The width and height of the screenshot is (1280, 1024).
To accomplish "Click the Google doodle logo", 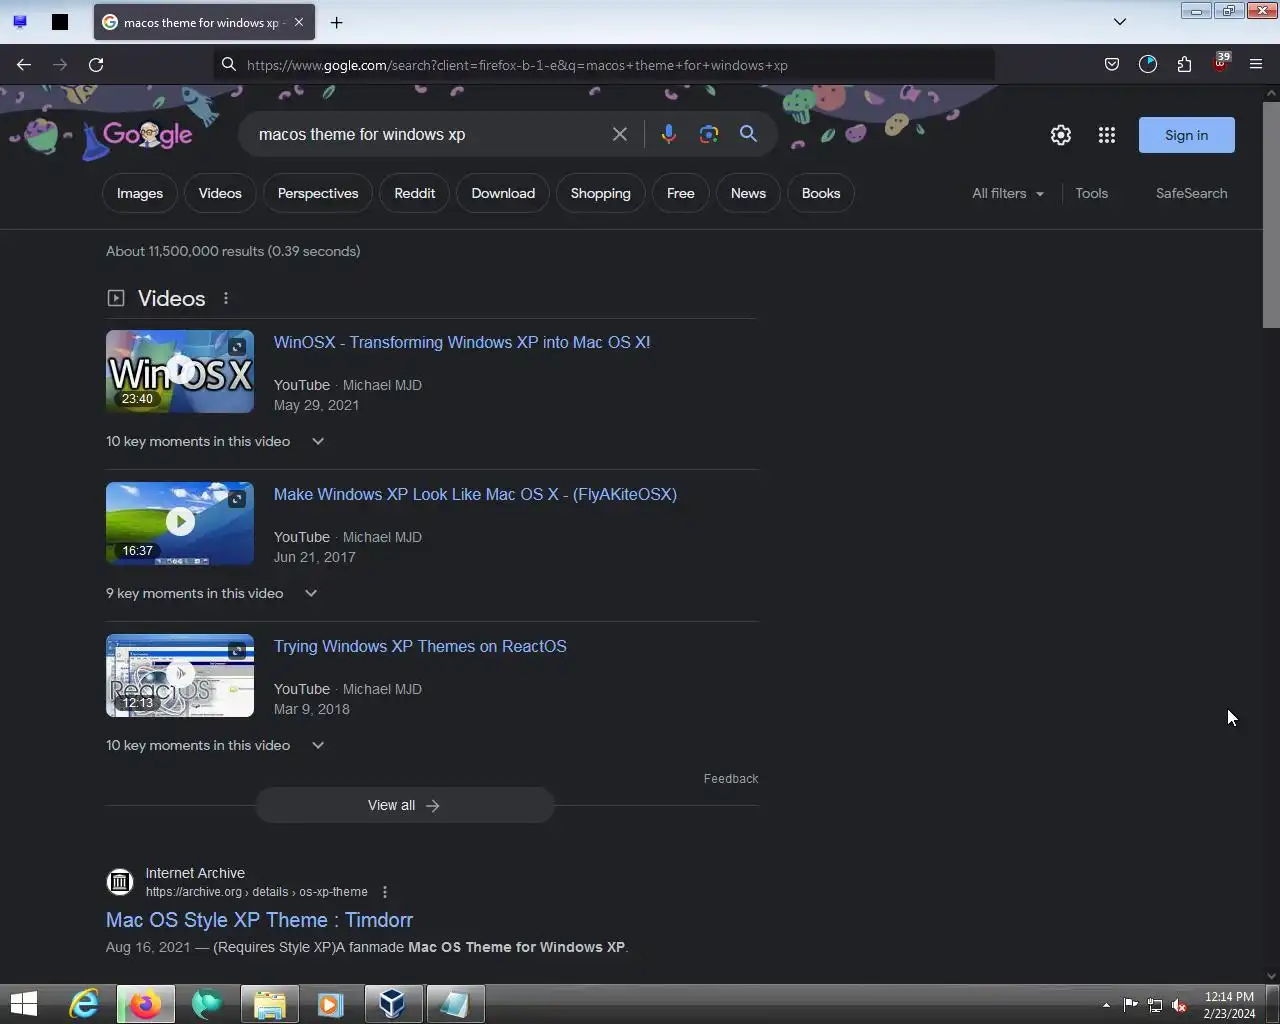I will 147,134.
